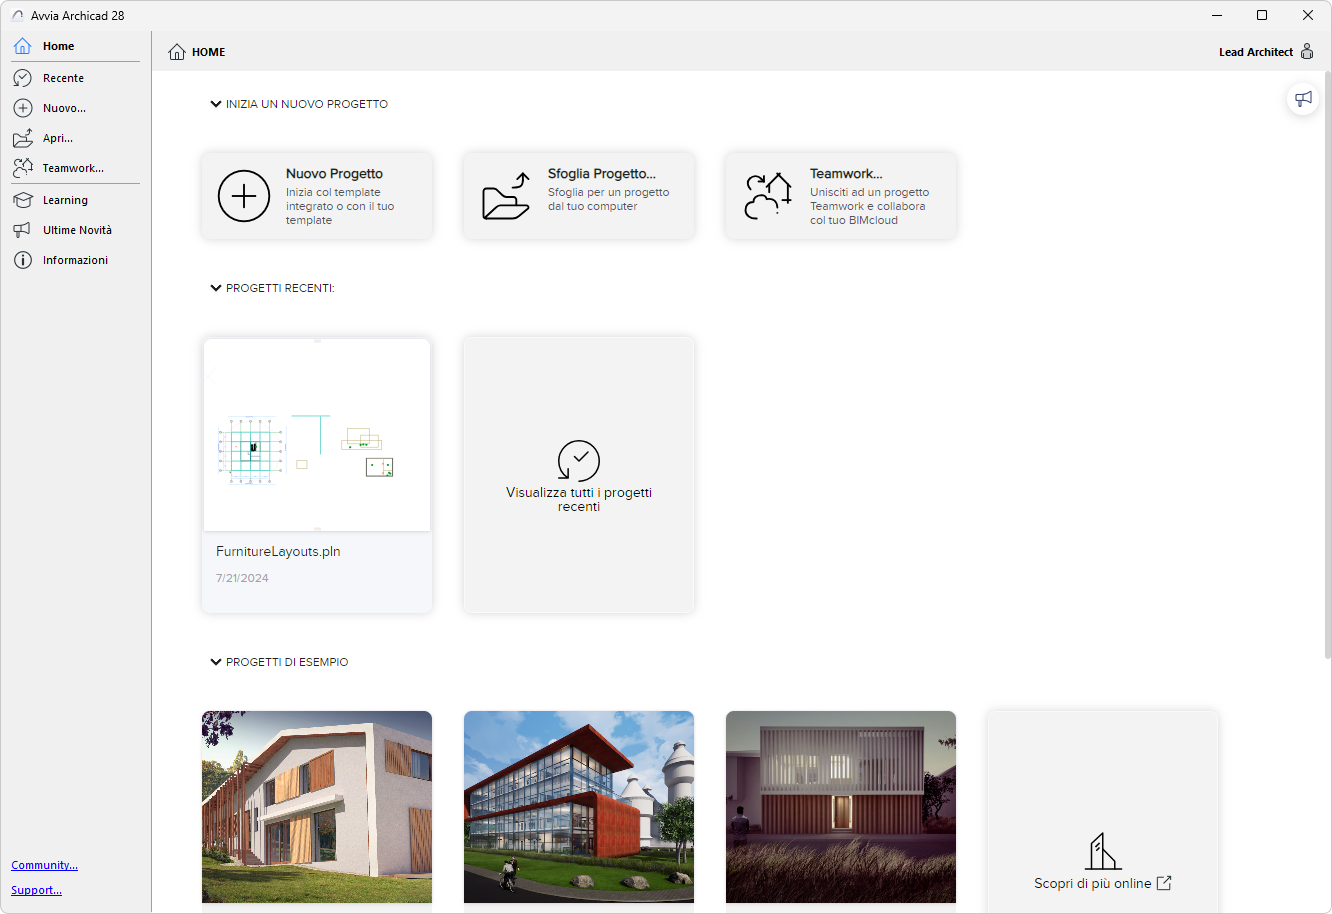Click the large plus icon on Nuovo Progetto card

[244, 196]
